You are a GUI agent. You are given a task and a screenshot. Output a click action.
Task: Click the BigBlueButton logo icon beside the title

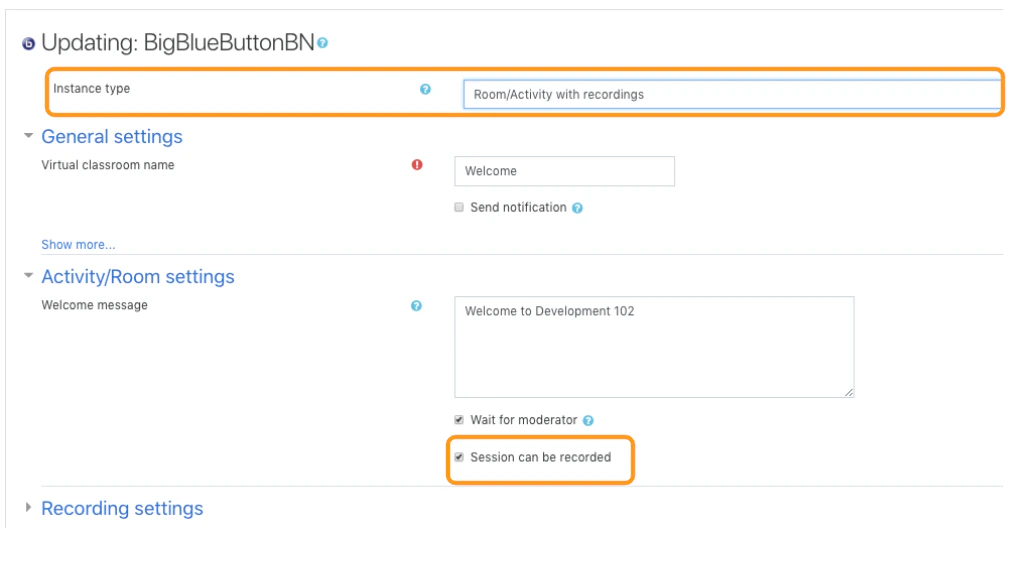tap(28, 44)
